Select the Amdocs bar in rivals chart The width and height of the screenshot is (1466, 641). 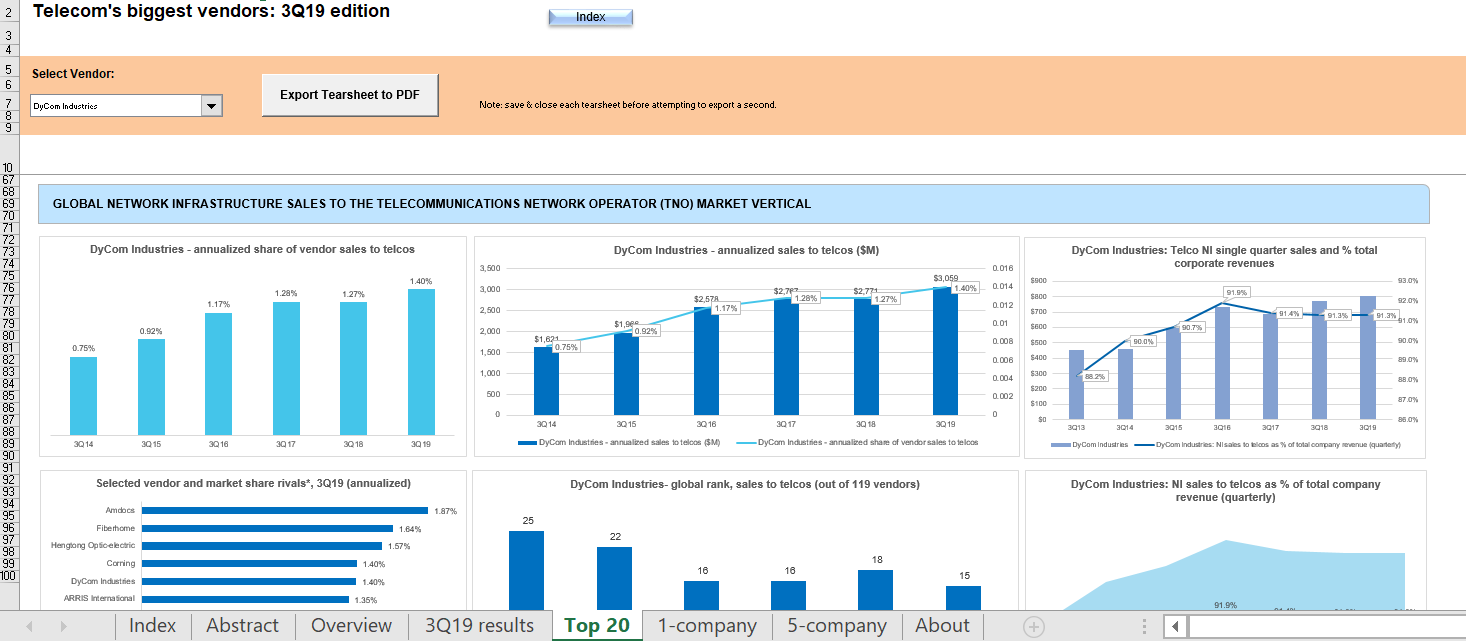(x=283, y=511)
